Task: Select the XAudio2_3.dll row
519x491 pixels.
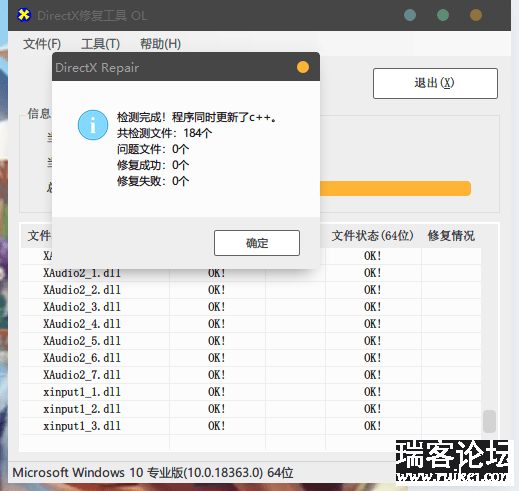Action: [251, 307]
